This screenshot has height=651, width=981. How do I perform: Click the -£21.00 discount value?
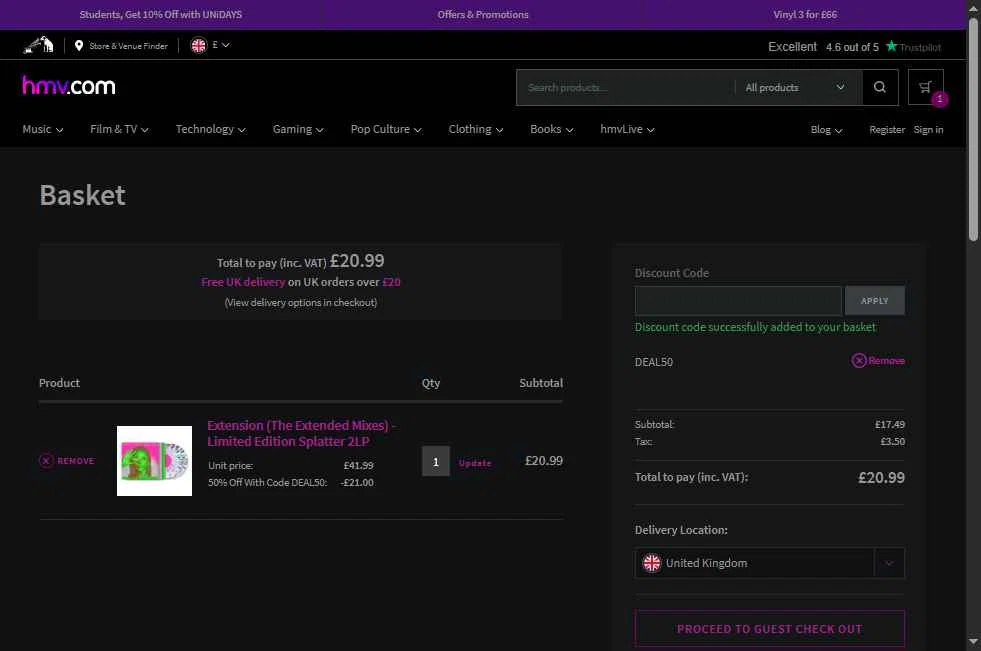point(357,483)
